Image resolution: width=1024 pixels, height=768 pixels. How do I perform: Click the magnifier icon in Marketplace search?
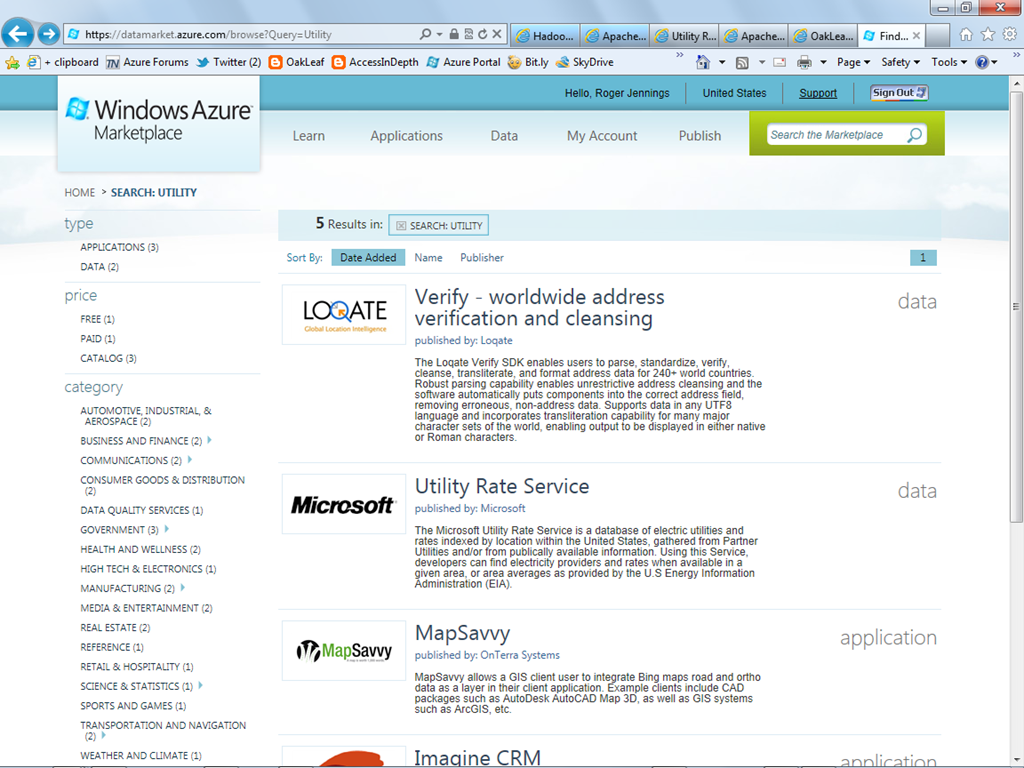pyautogui.click(x=914, y=135)
